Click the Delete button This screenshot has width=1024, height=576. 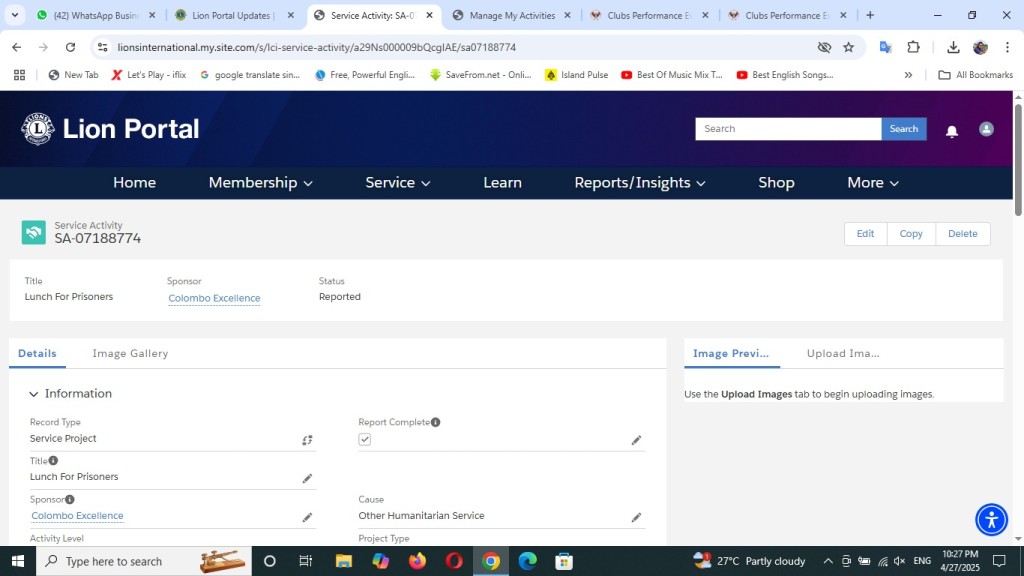tap(963, 234)
